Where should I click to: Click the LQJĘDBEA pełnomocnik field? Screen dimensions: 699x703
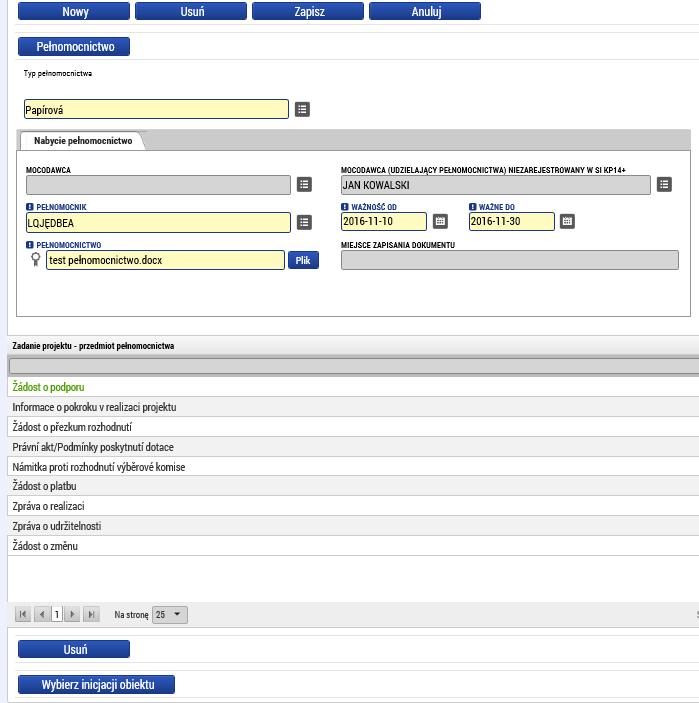(x=158, y=223)
